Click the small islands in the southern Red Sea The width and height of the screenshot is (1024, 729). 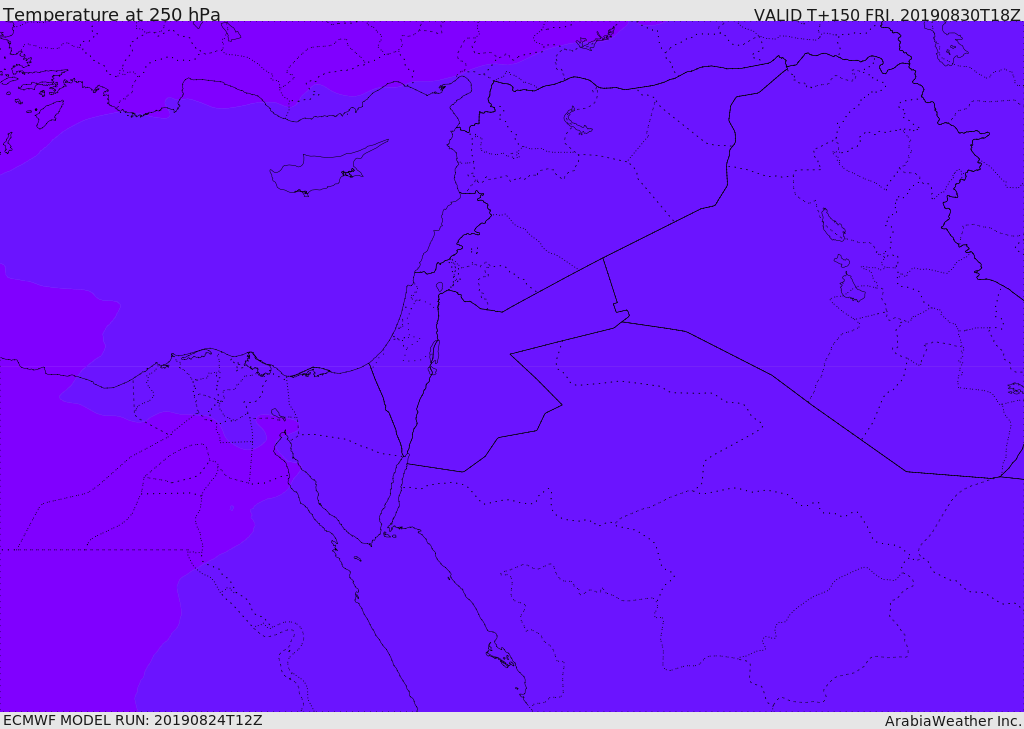coord(500,656)
